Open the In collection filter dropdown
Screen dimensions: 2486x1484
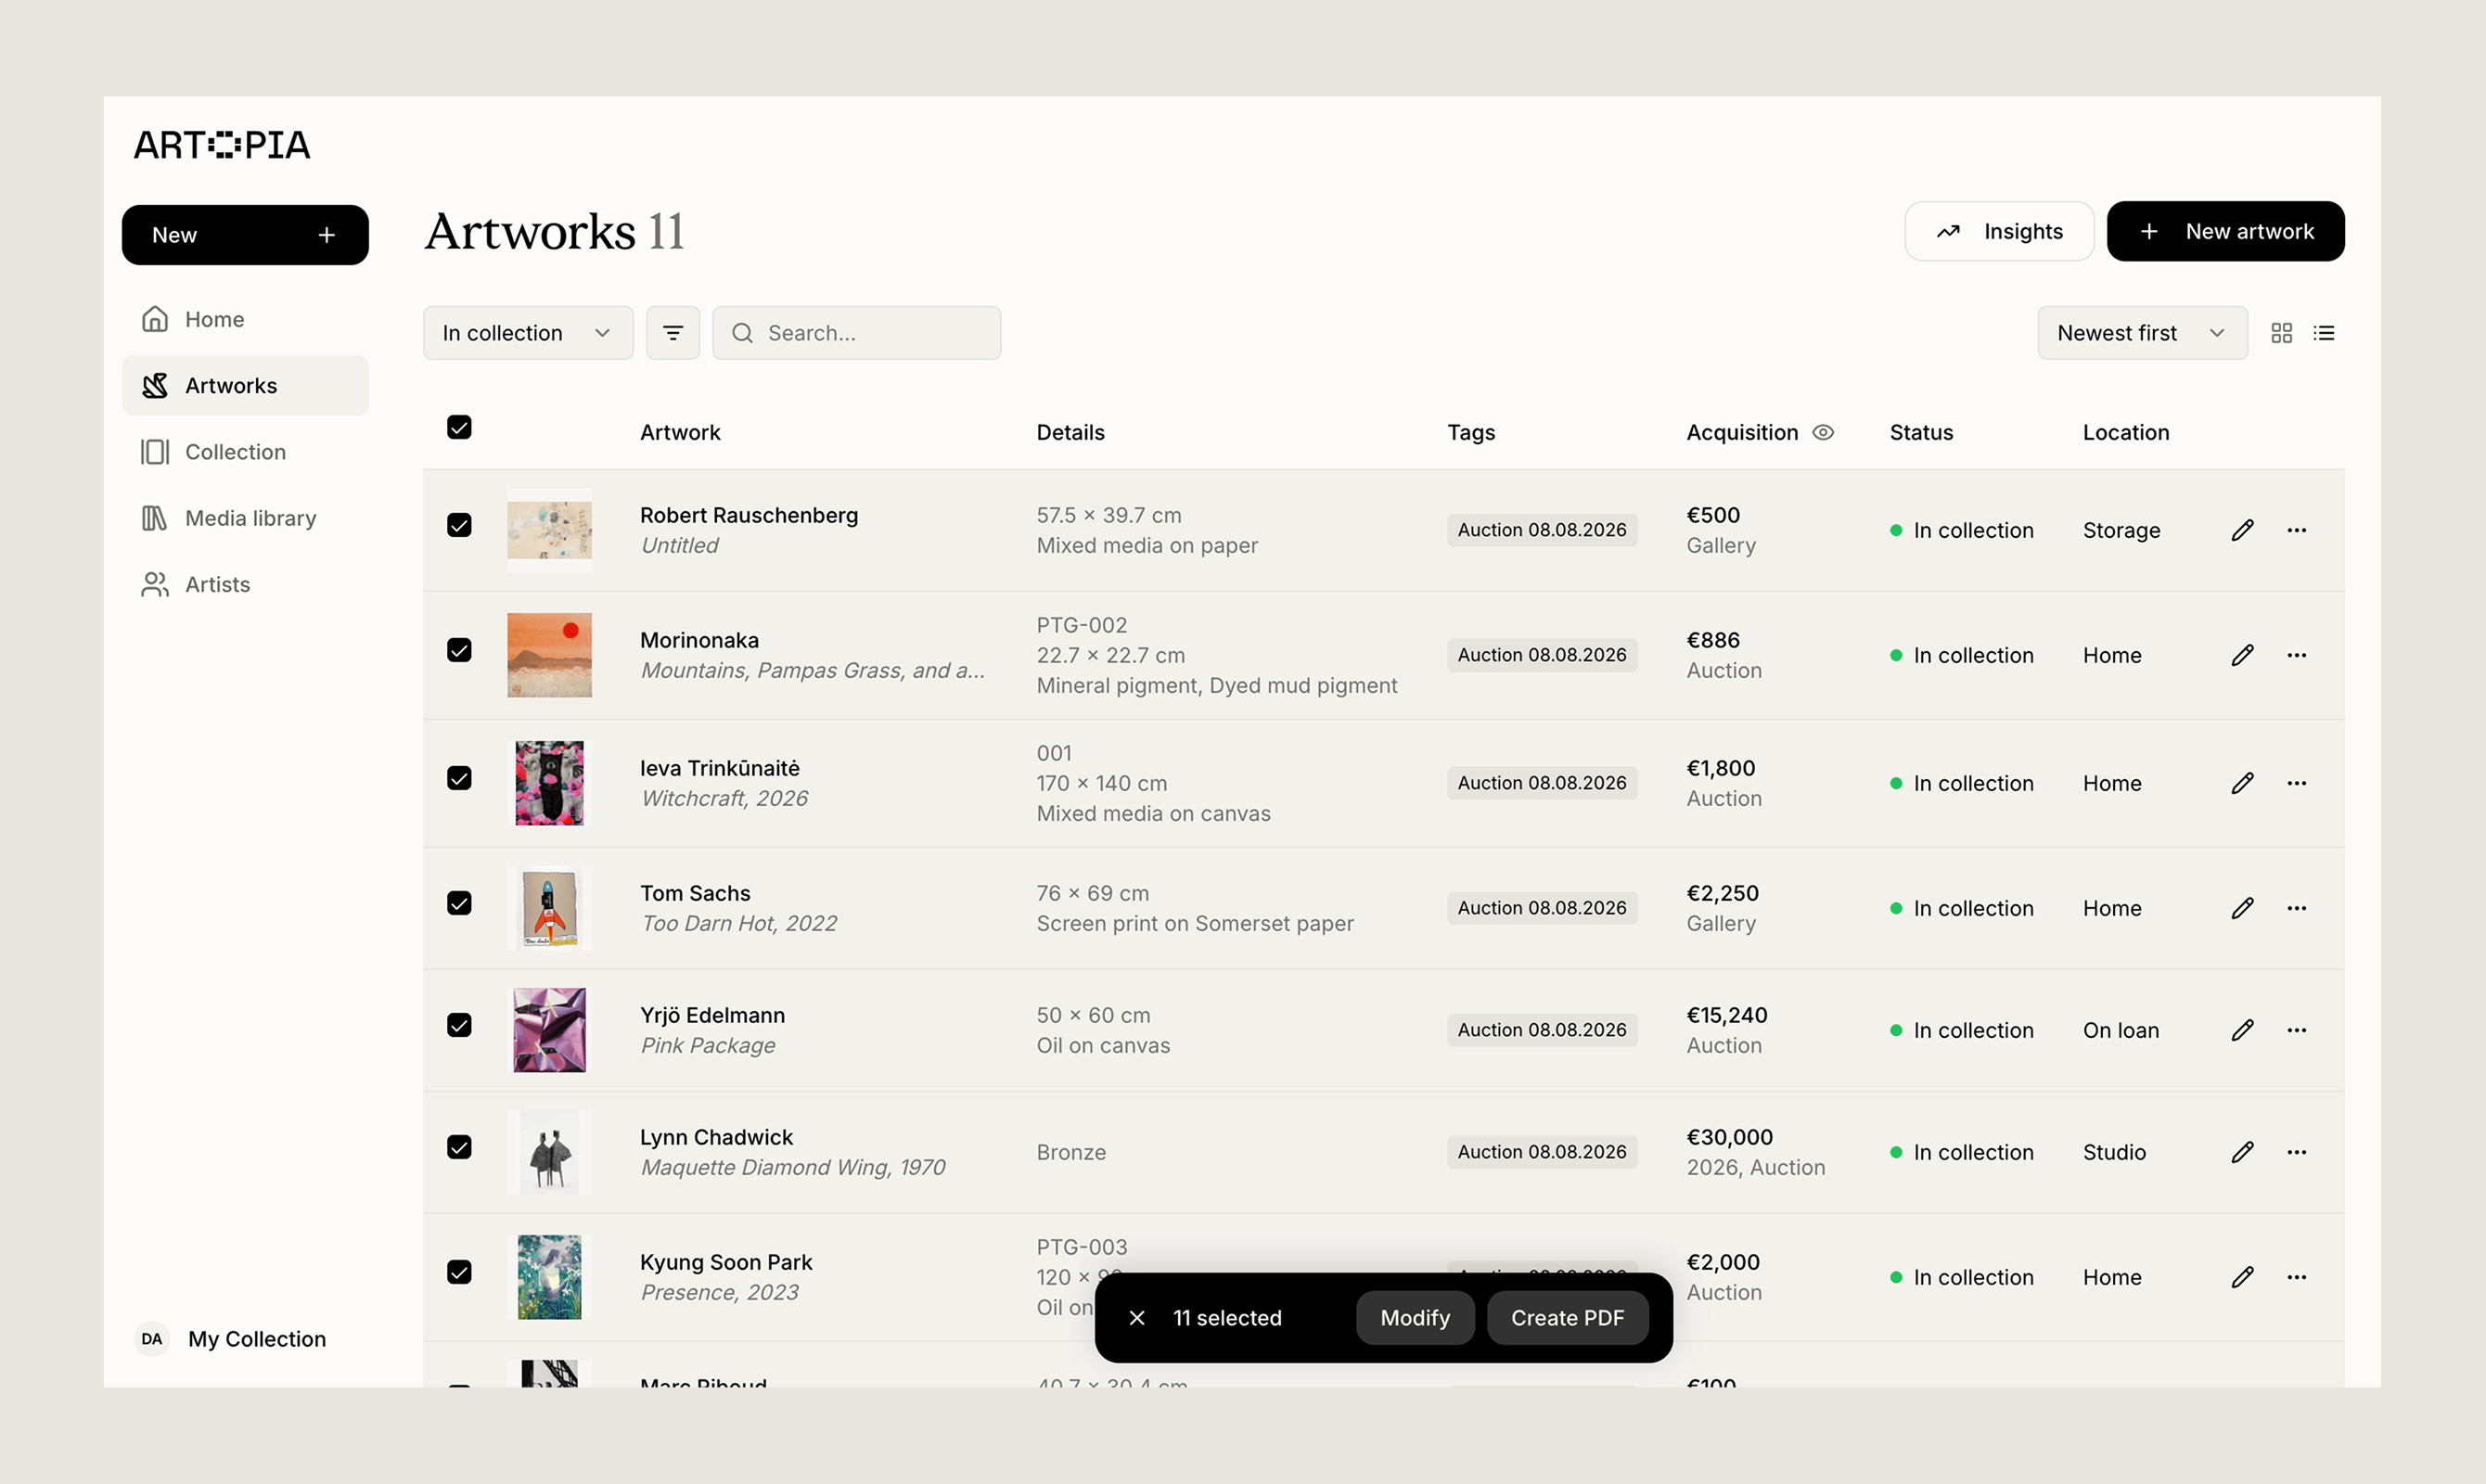point(528,333)
